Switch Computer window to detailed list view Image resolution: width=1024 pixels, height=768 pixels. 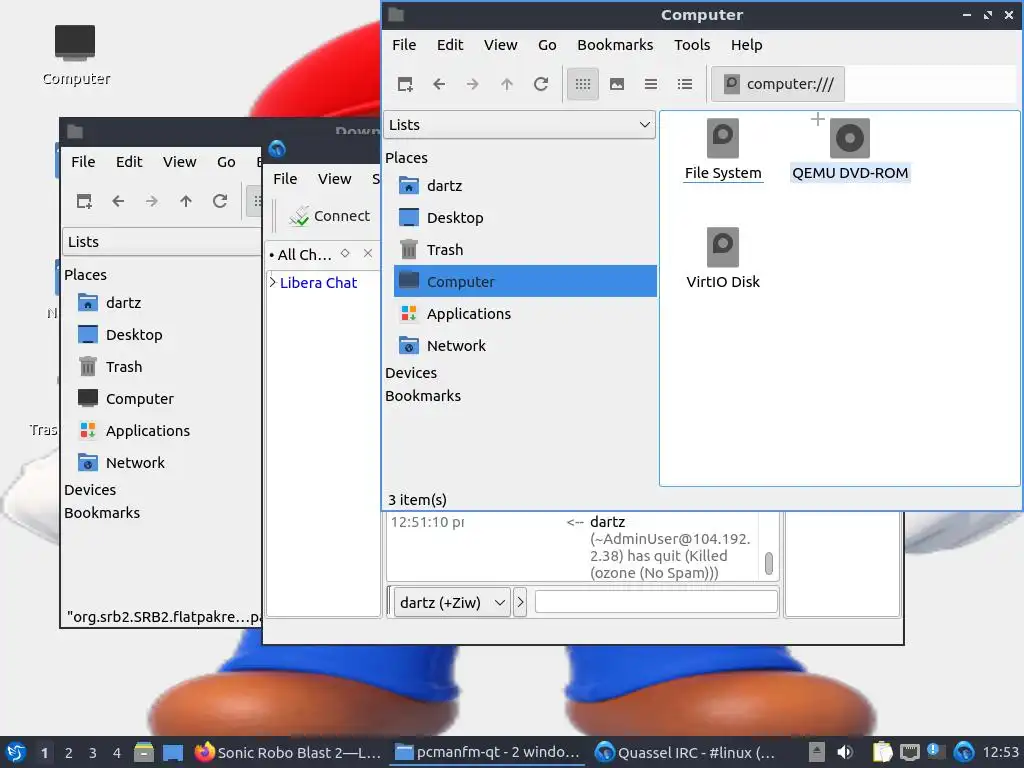coord(684,84)
